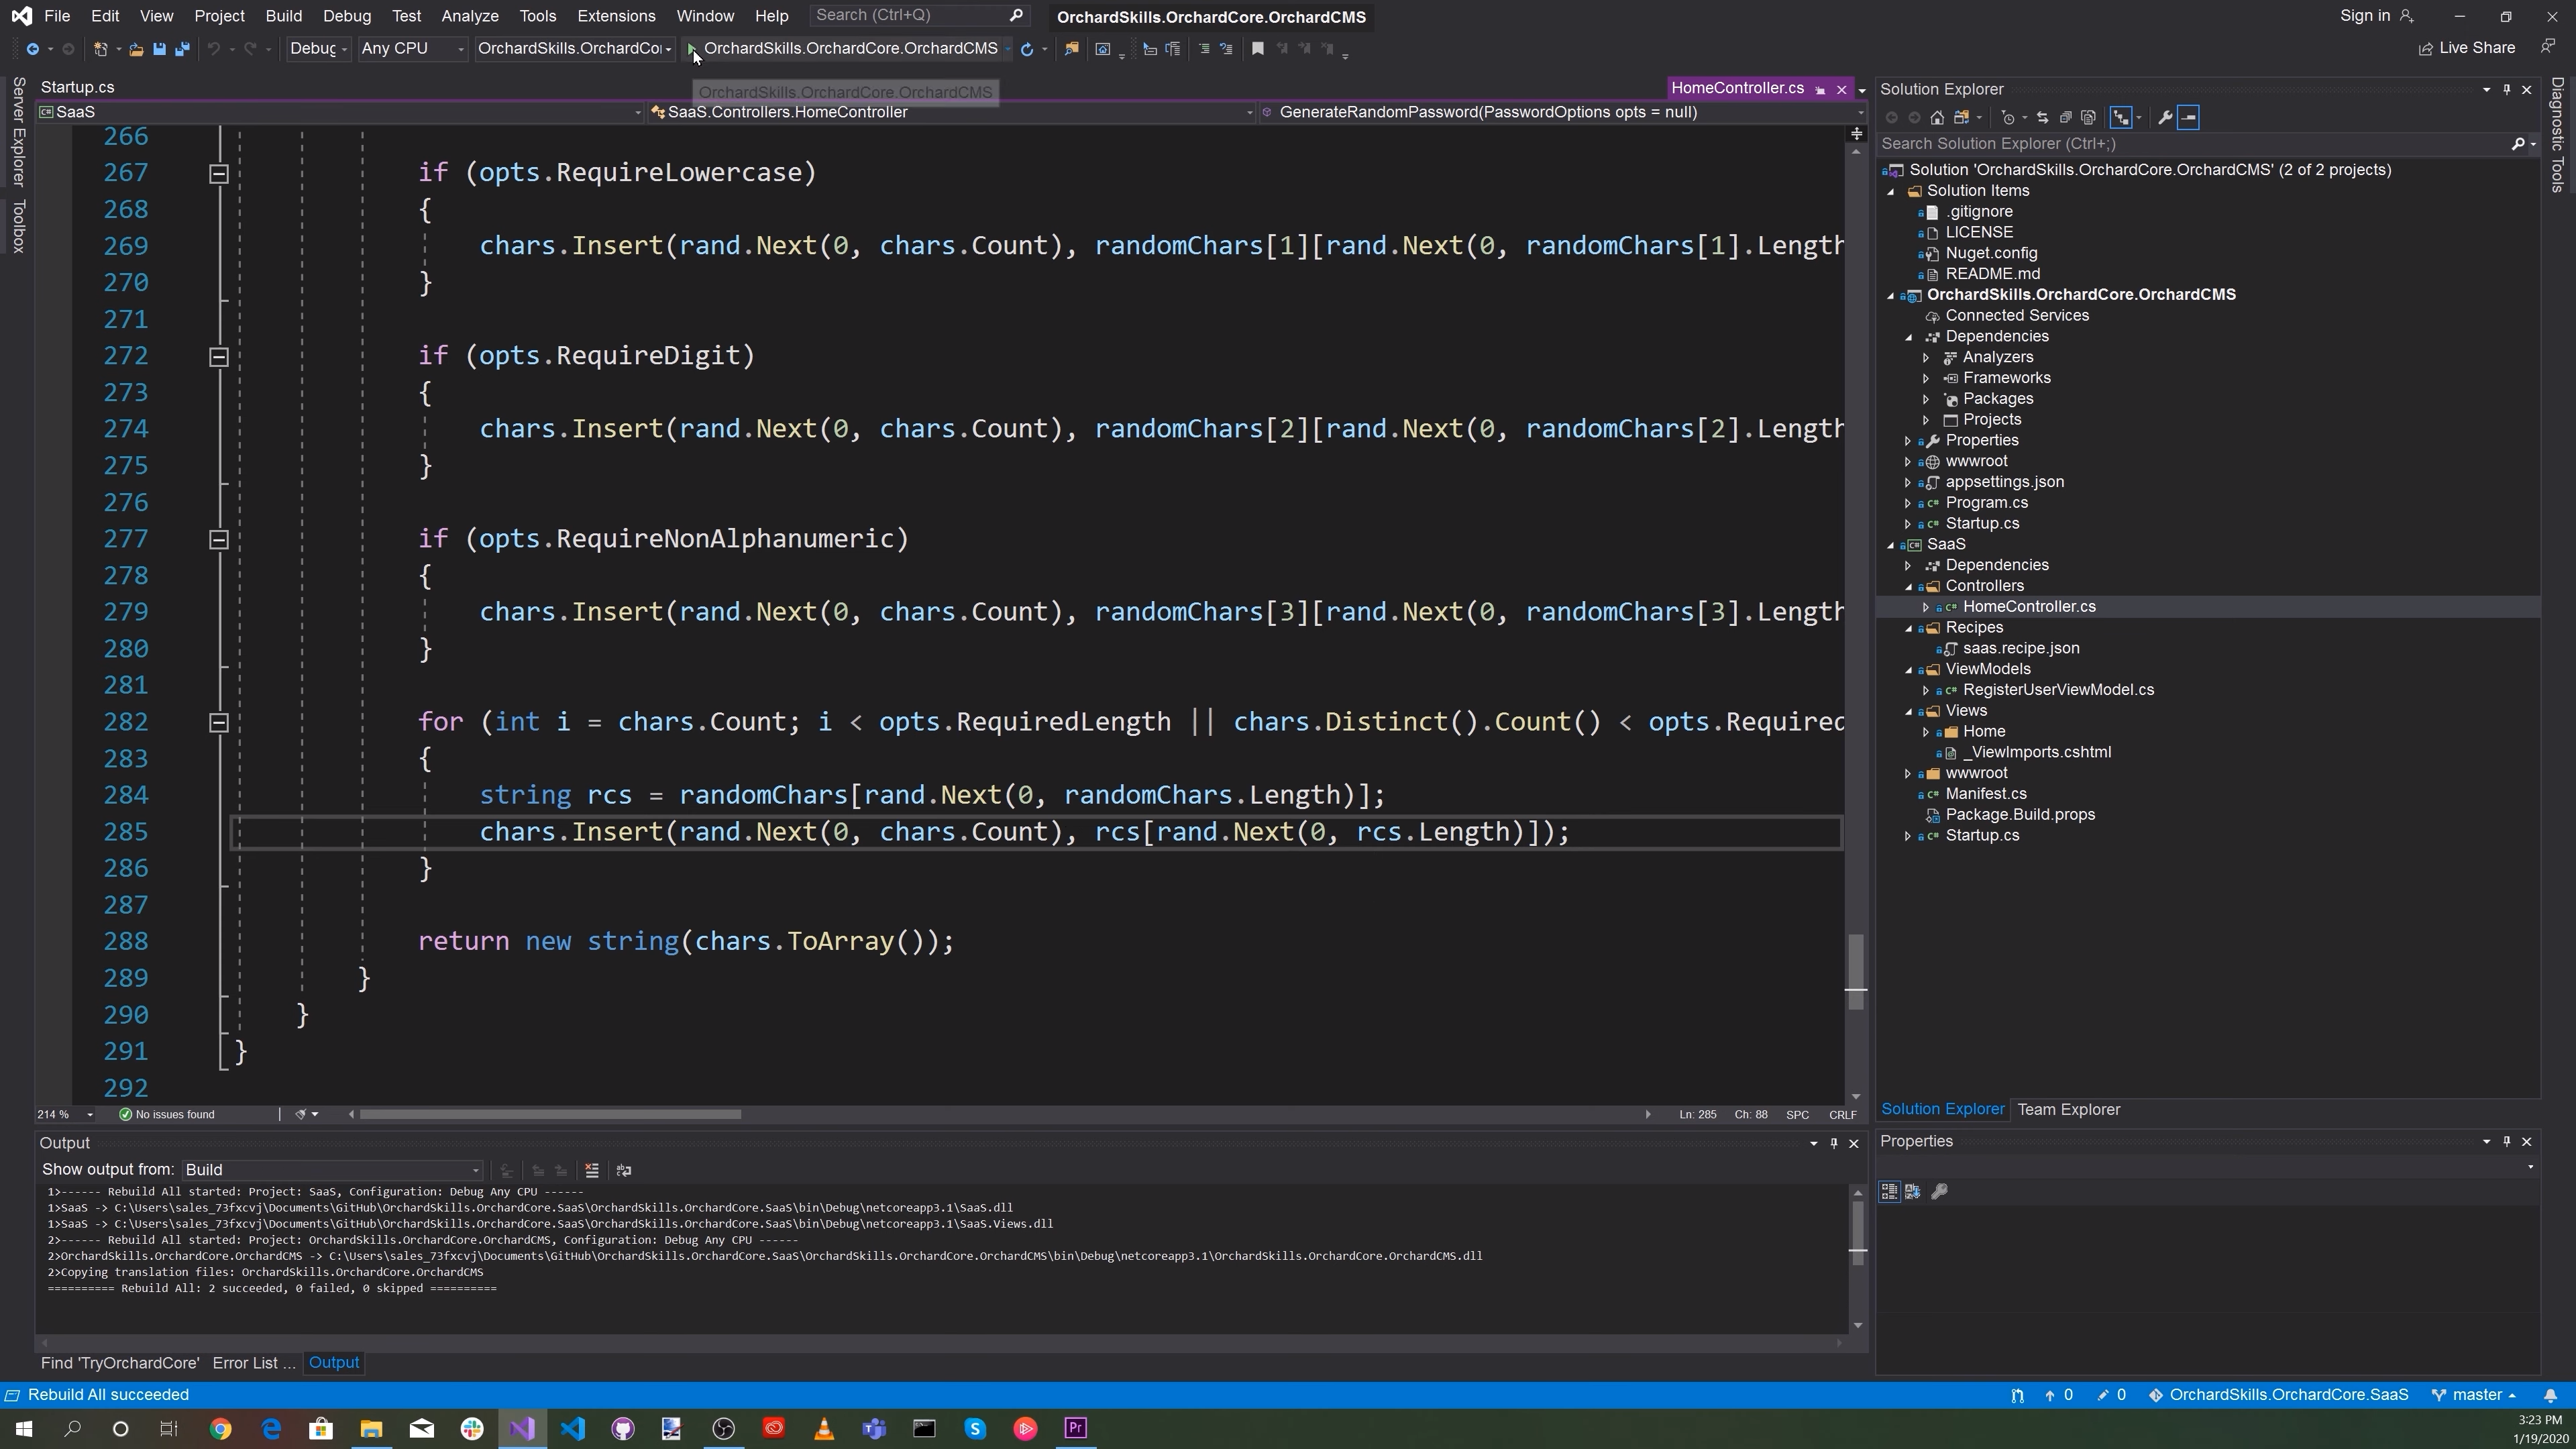Image resolution: width=2576 pixels, height=1449 pixels.
Task: Switch to the Startup.cs tab
Action: click(x=78, y=88)
